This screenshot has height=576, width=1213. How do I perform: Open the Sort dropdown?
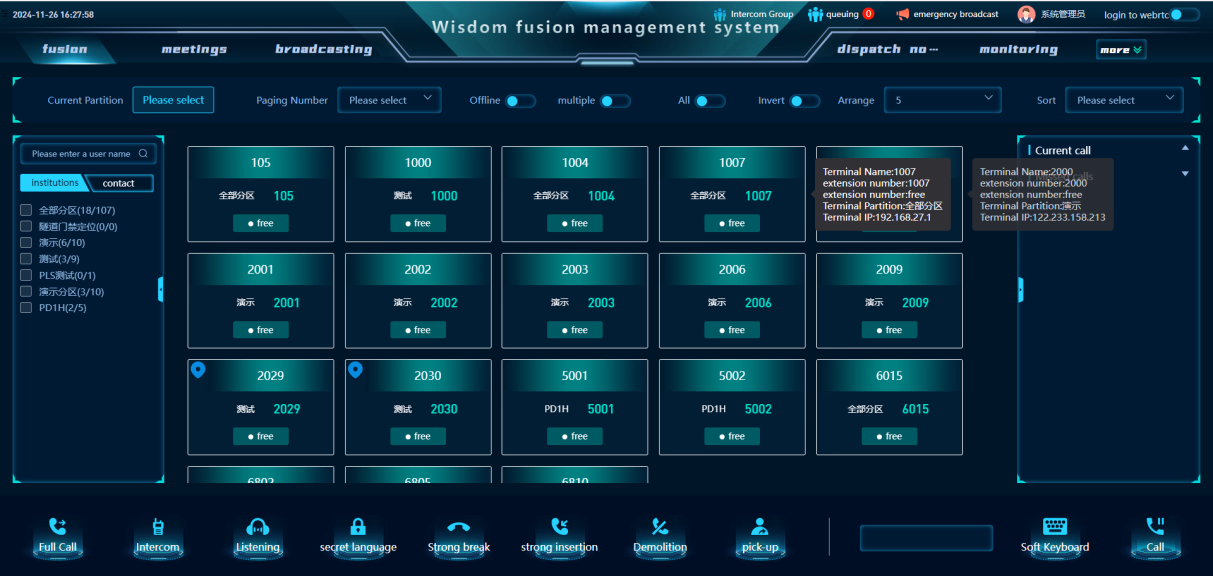point(1123,100)
